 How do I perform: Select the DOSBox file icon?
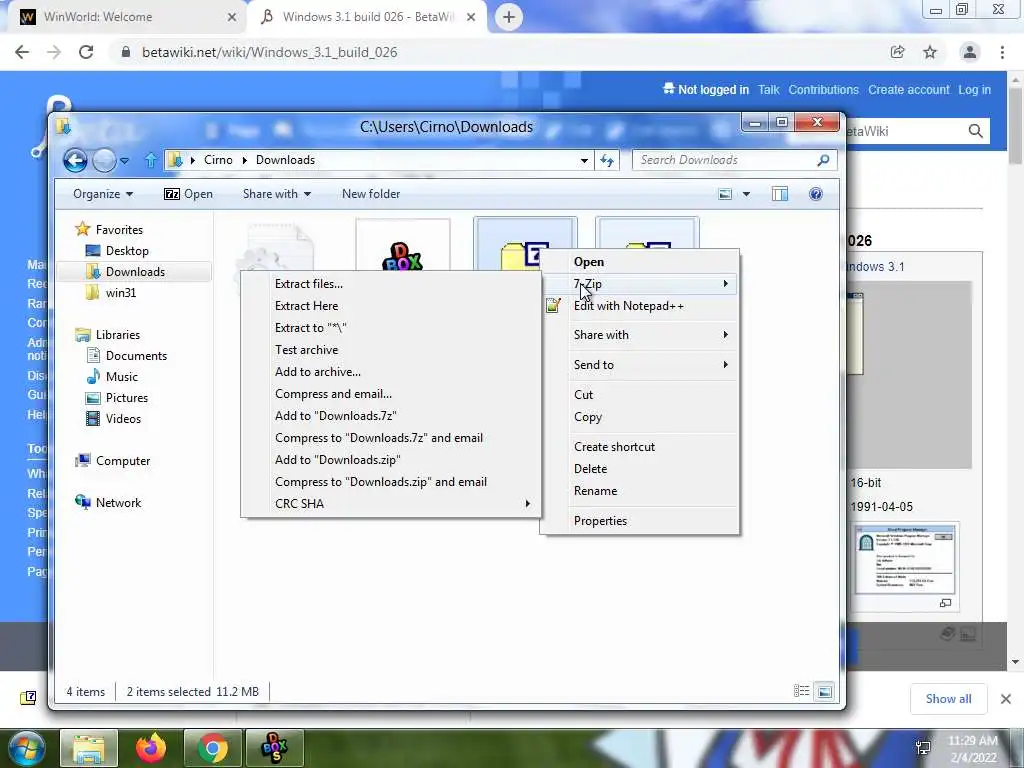pyautogui.click(x=403, y=255)
